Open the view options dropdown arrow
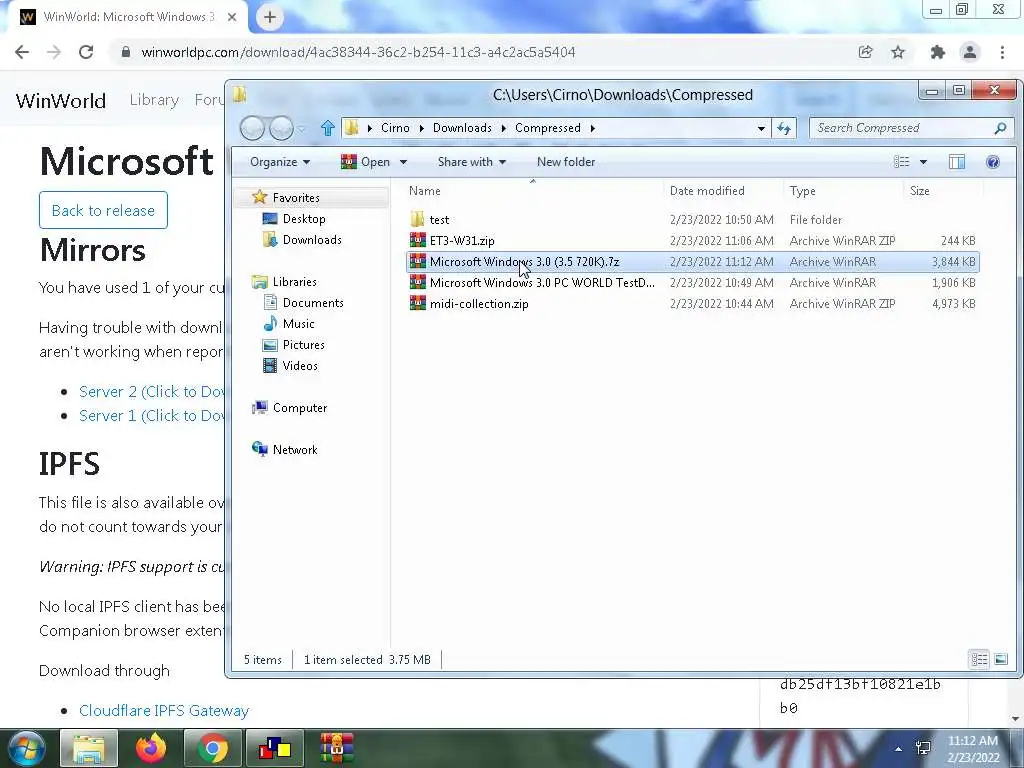Screen dimensions: 1024x768 (x=923, y=162)
